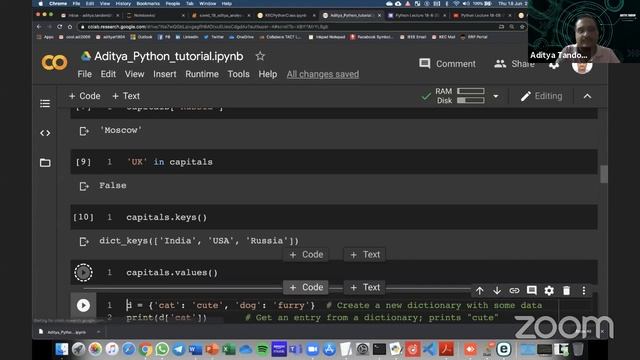
Task: Click the notebook title Aditya_Python_tutorial.ipynb
Action: (x=169, y=56)
